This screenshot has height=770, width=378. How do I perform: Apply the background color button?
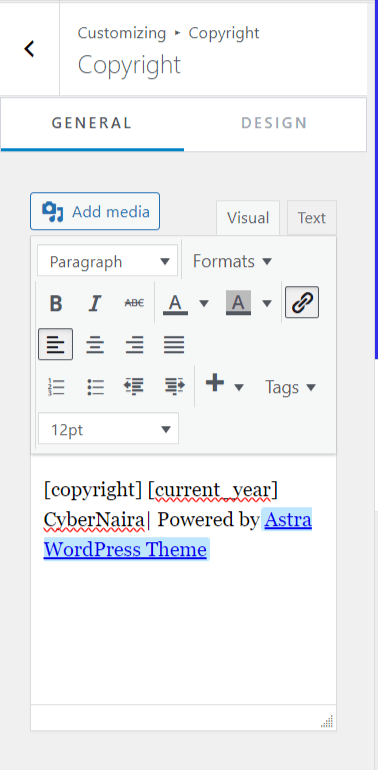pyautogui.click(x=238, y=303)
